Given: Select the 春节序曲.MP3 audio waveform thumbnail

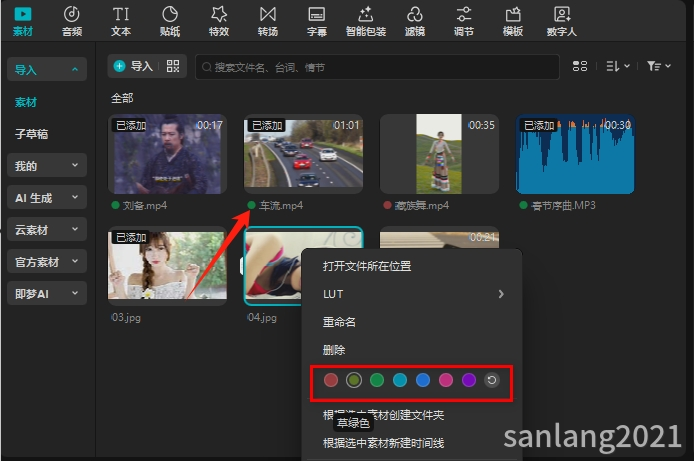Looking at the screenshot, I should click(x=575, y=154).
